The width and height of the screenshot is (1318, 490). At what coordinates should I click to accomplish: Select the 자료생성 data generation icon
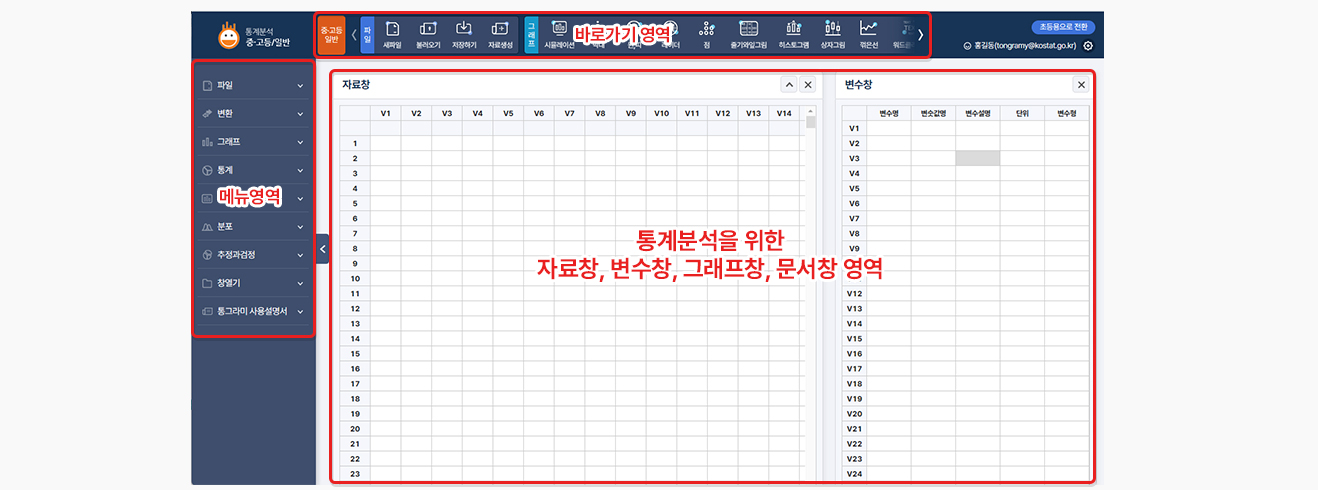pyautogui.click(x=500, y=34)
